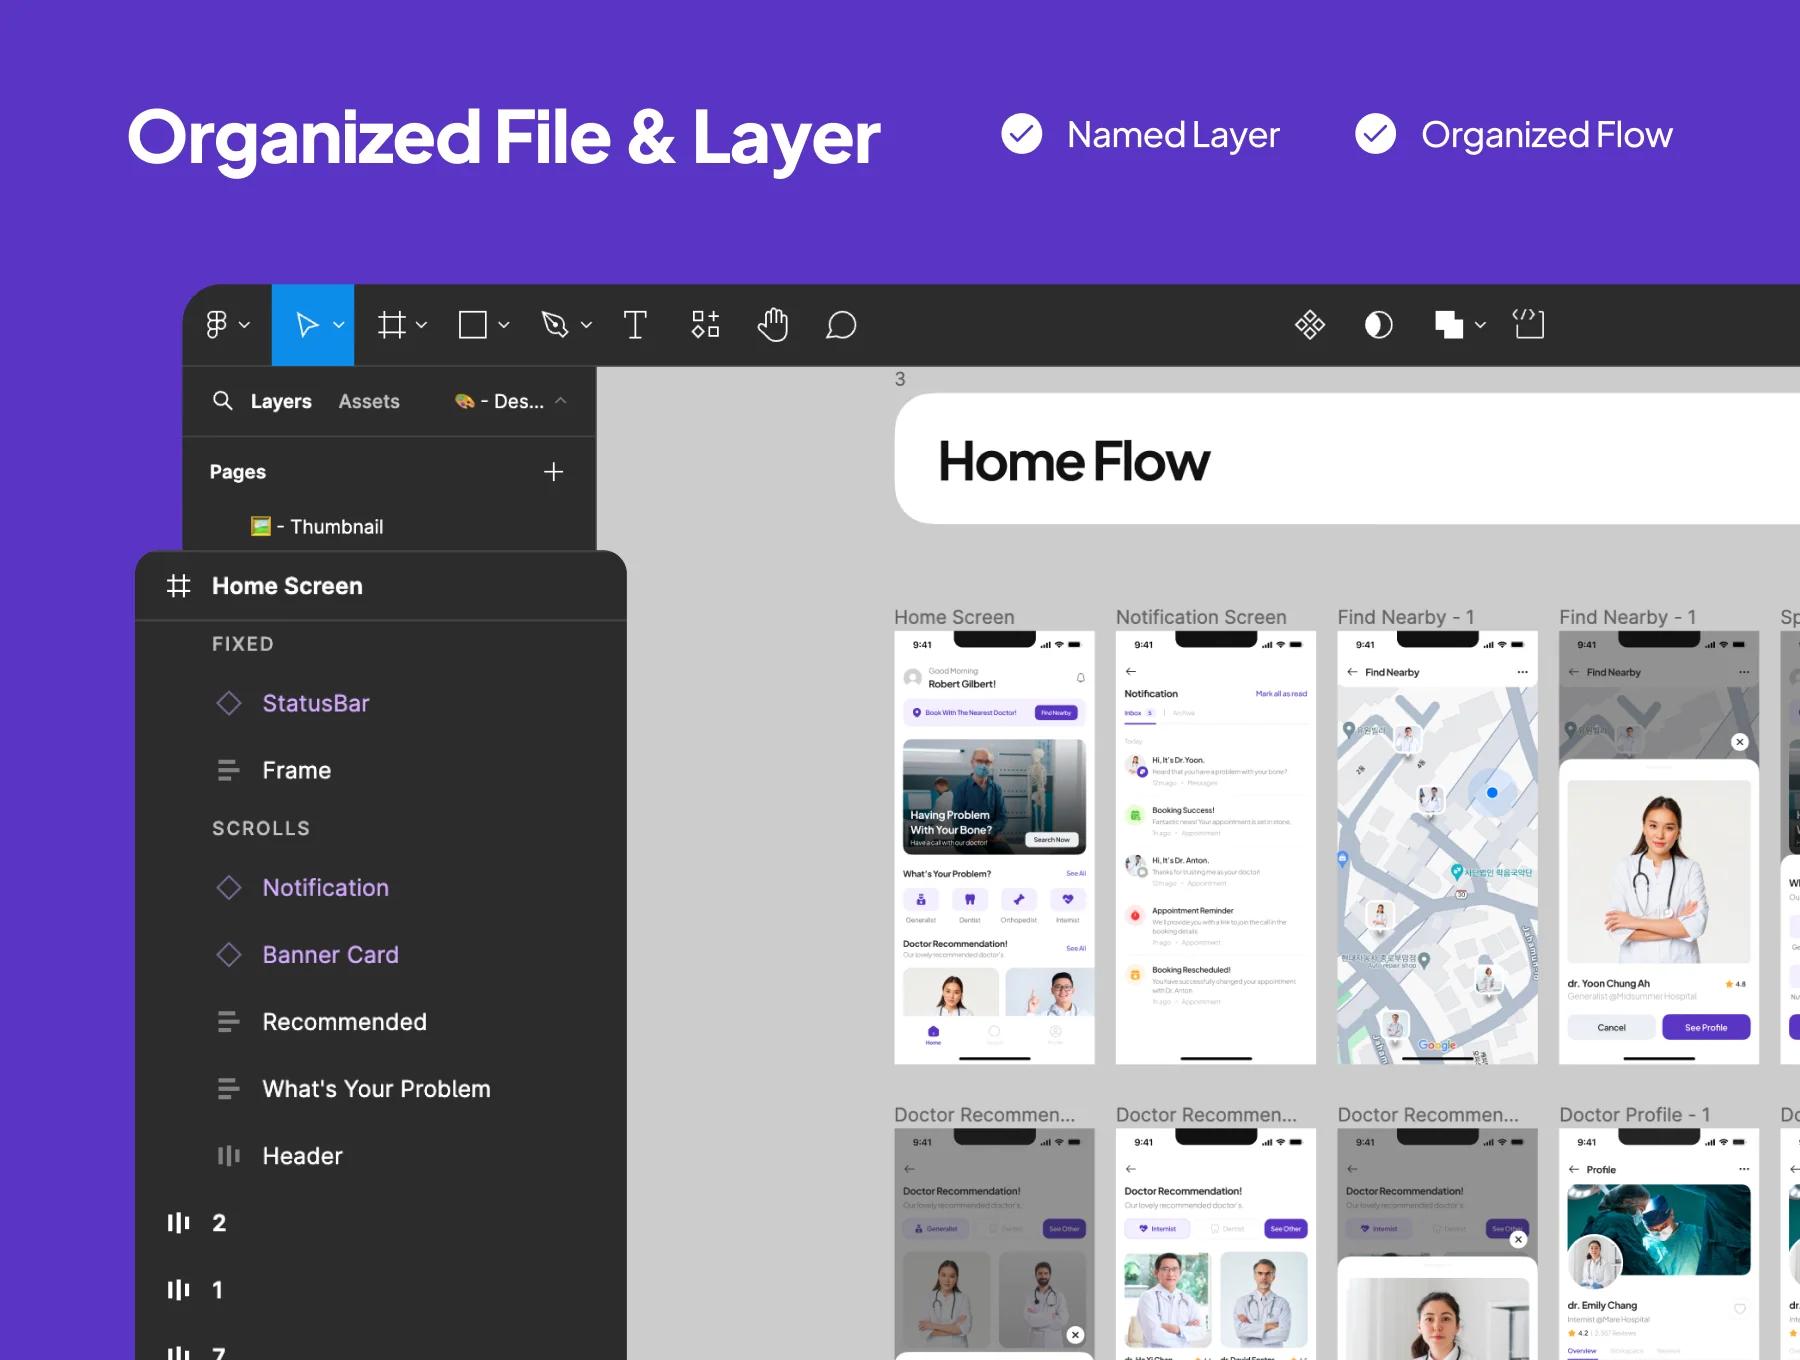The image size is (1800, 1360).
Task: Click the map Find Nearby - 1 artboard
Action: click(1437, 847)
